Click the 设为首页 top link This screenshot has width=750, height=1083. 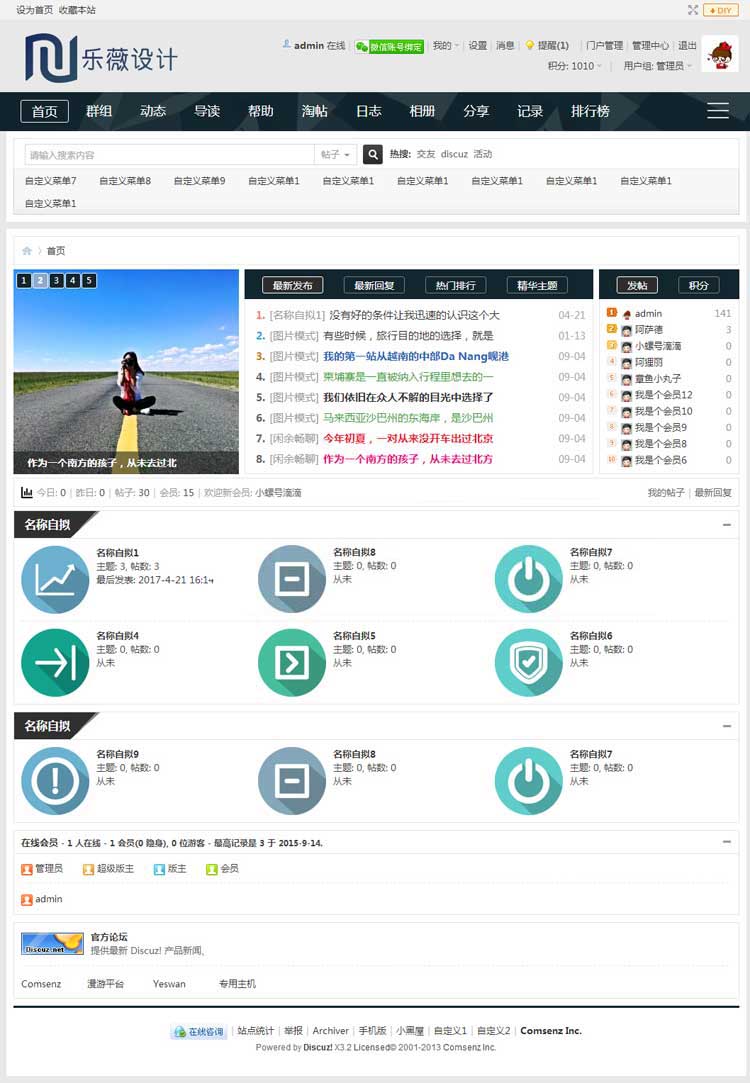(35, 10)
